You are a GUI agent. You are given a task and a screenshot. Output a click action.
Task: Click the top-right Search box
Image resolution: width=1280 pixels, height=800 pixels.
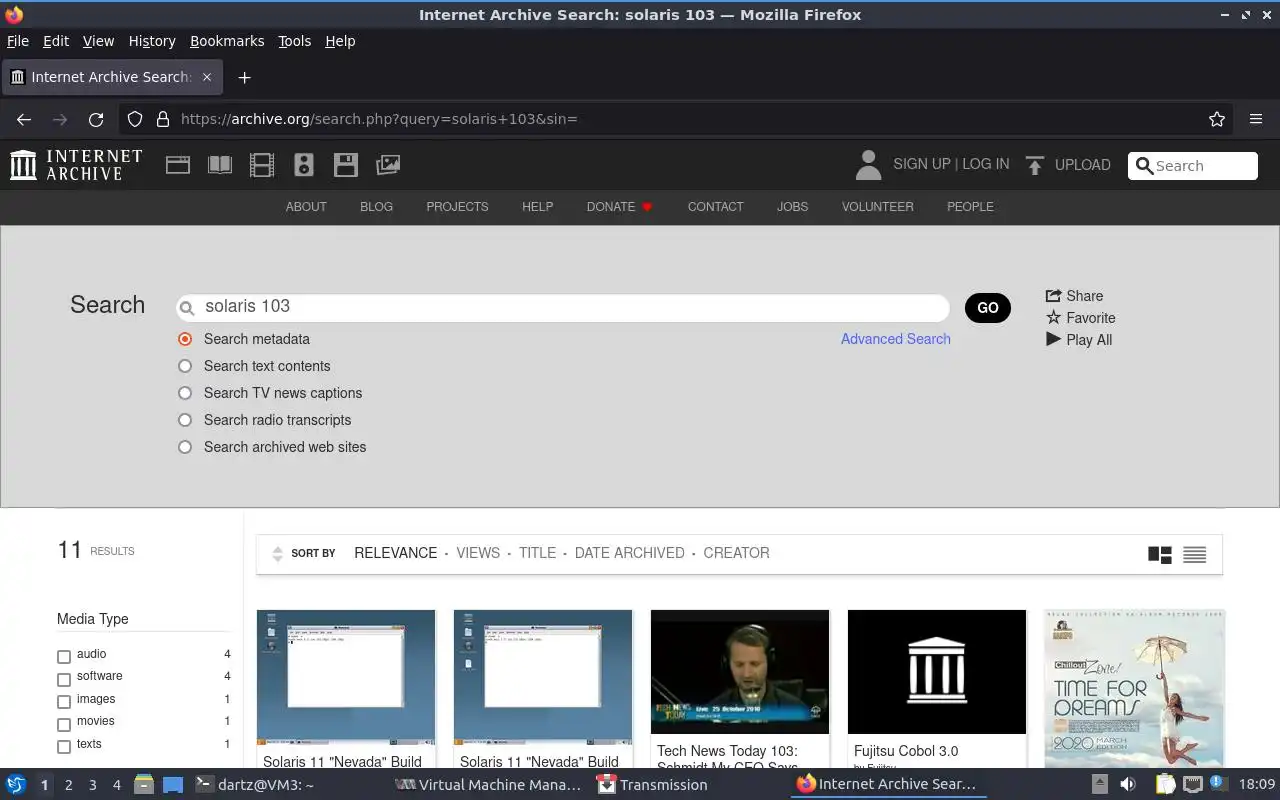coord(1193,166)
